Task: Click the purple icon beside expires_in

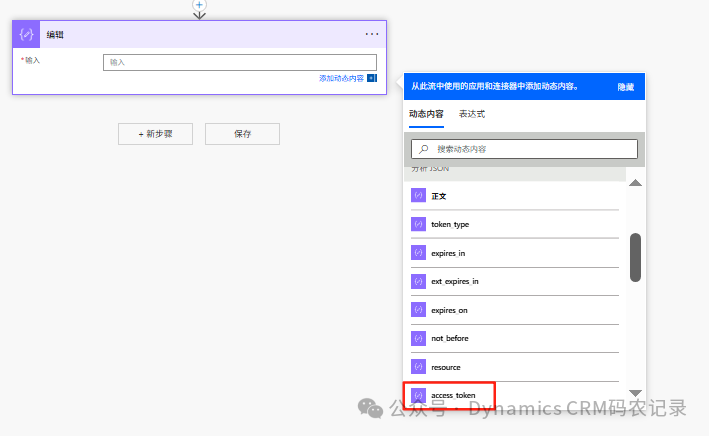Action: 418,252
